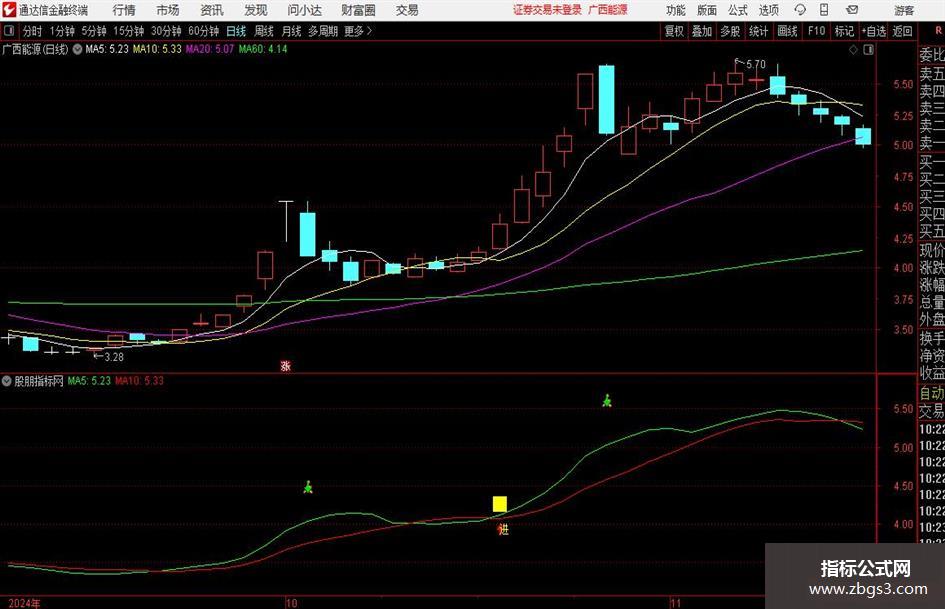Click the diamond icon atop the chart
Image resolution: width=945 pixels, height=609 pixels.
853,50
